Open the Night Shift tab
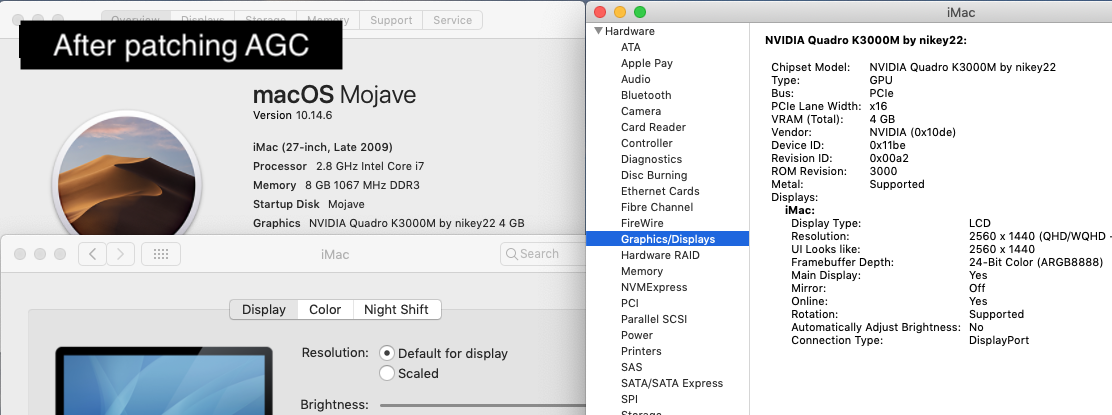The width and height of the screenshot is (1112, 415). (x=396, y=310)
